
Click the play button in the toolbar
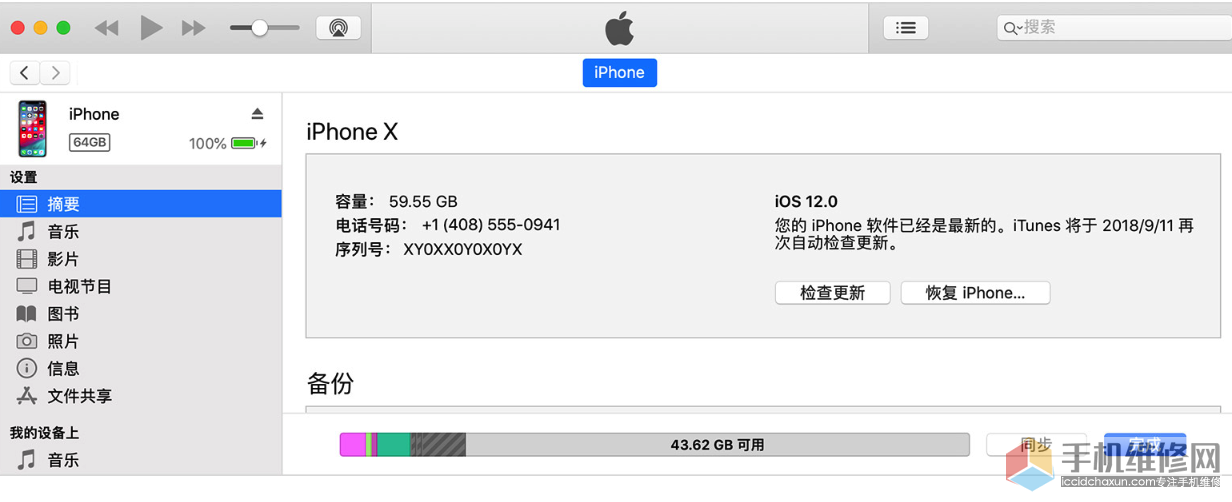(x=151, y=28)
